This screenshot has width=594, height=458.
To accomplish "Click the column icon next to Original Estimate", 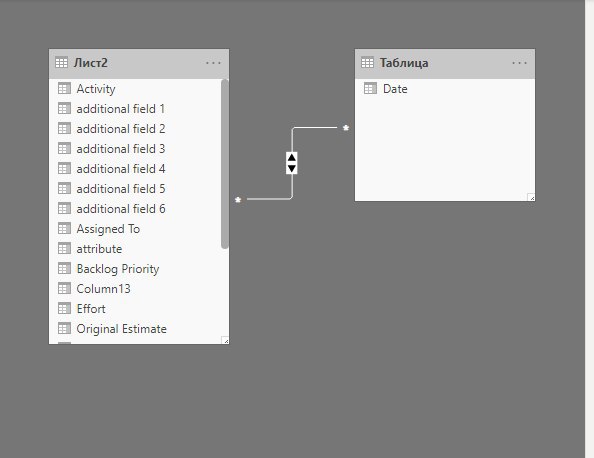I will pos(64,328).
